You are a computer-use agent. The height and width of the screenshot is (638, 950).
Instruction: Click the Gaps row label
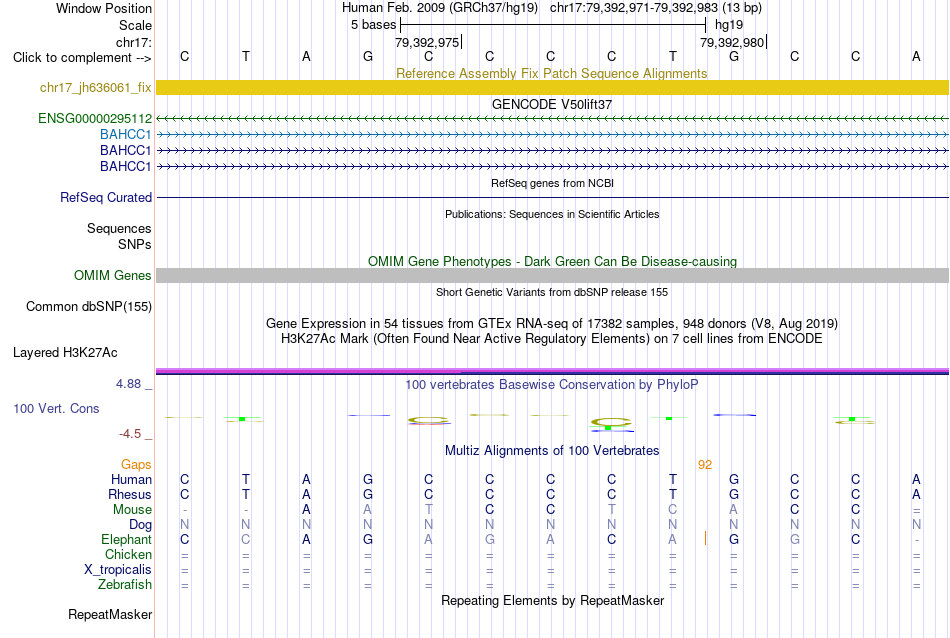coord(136,464)
